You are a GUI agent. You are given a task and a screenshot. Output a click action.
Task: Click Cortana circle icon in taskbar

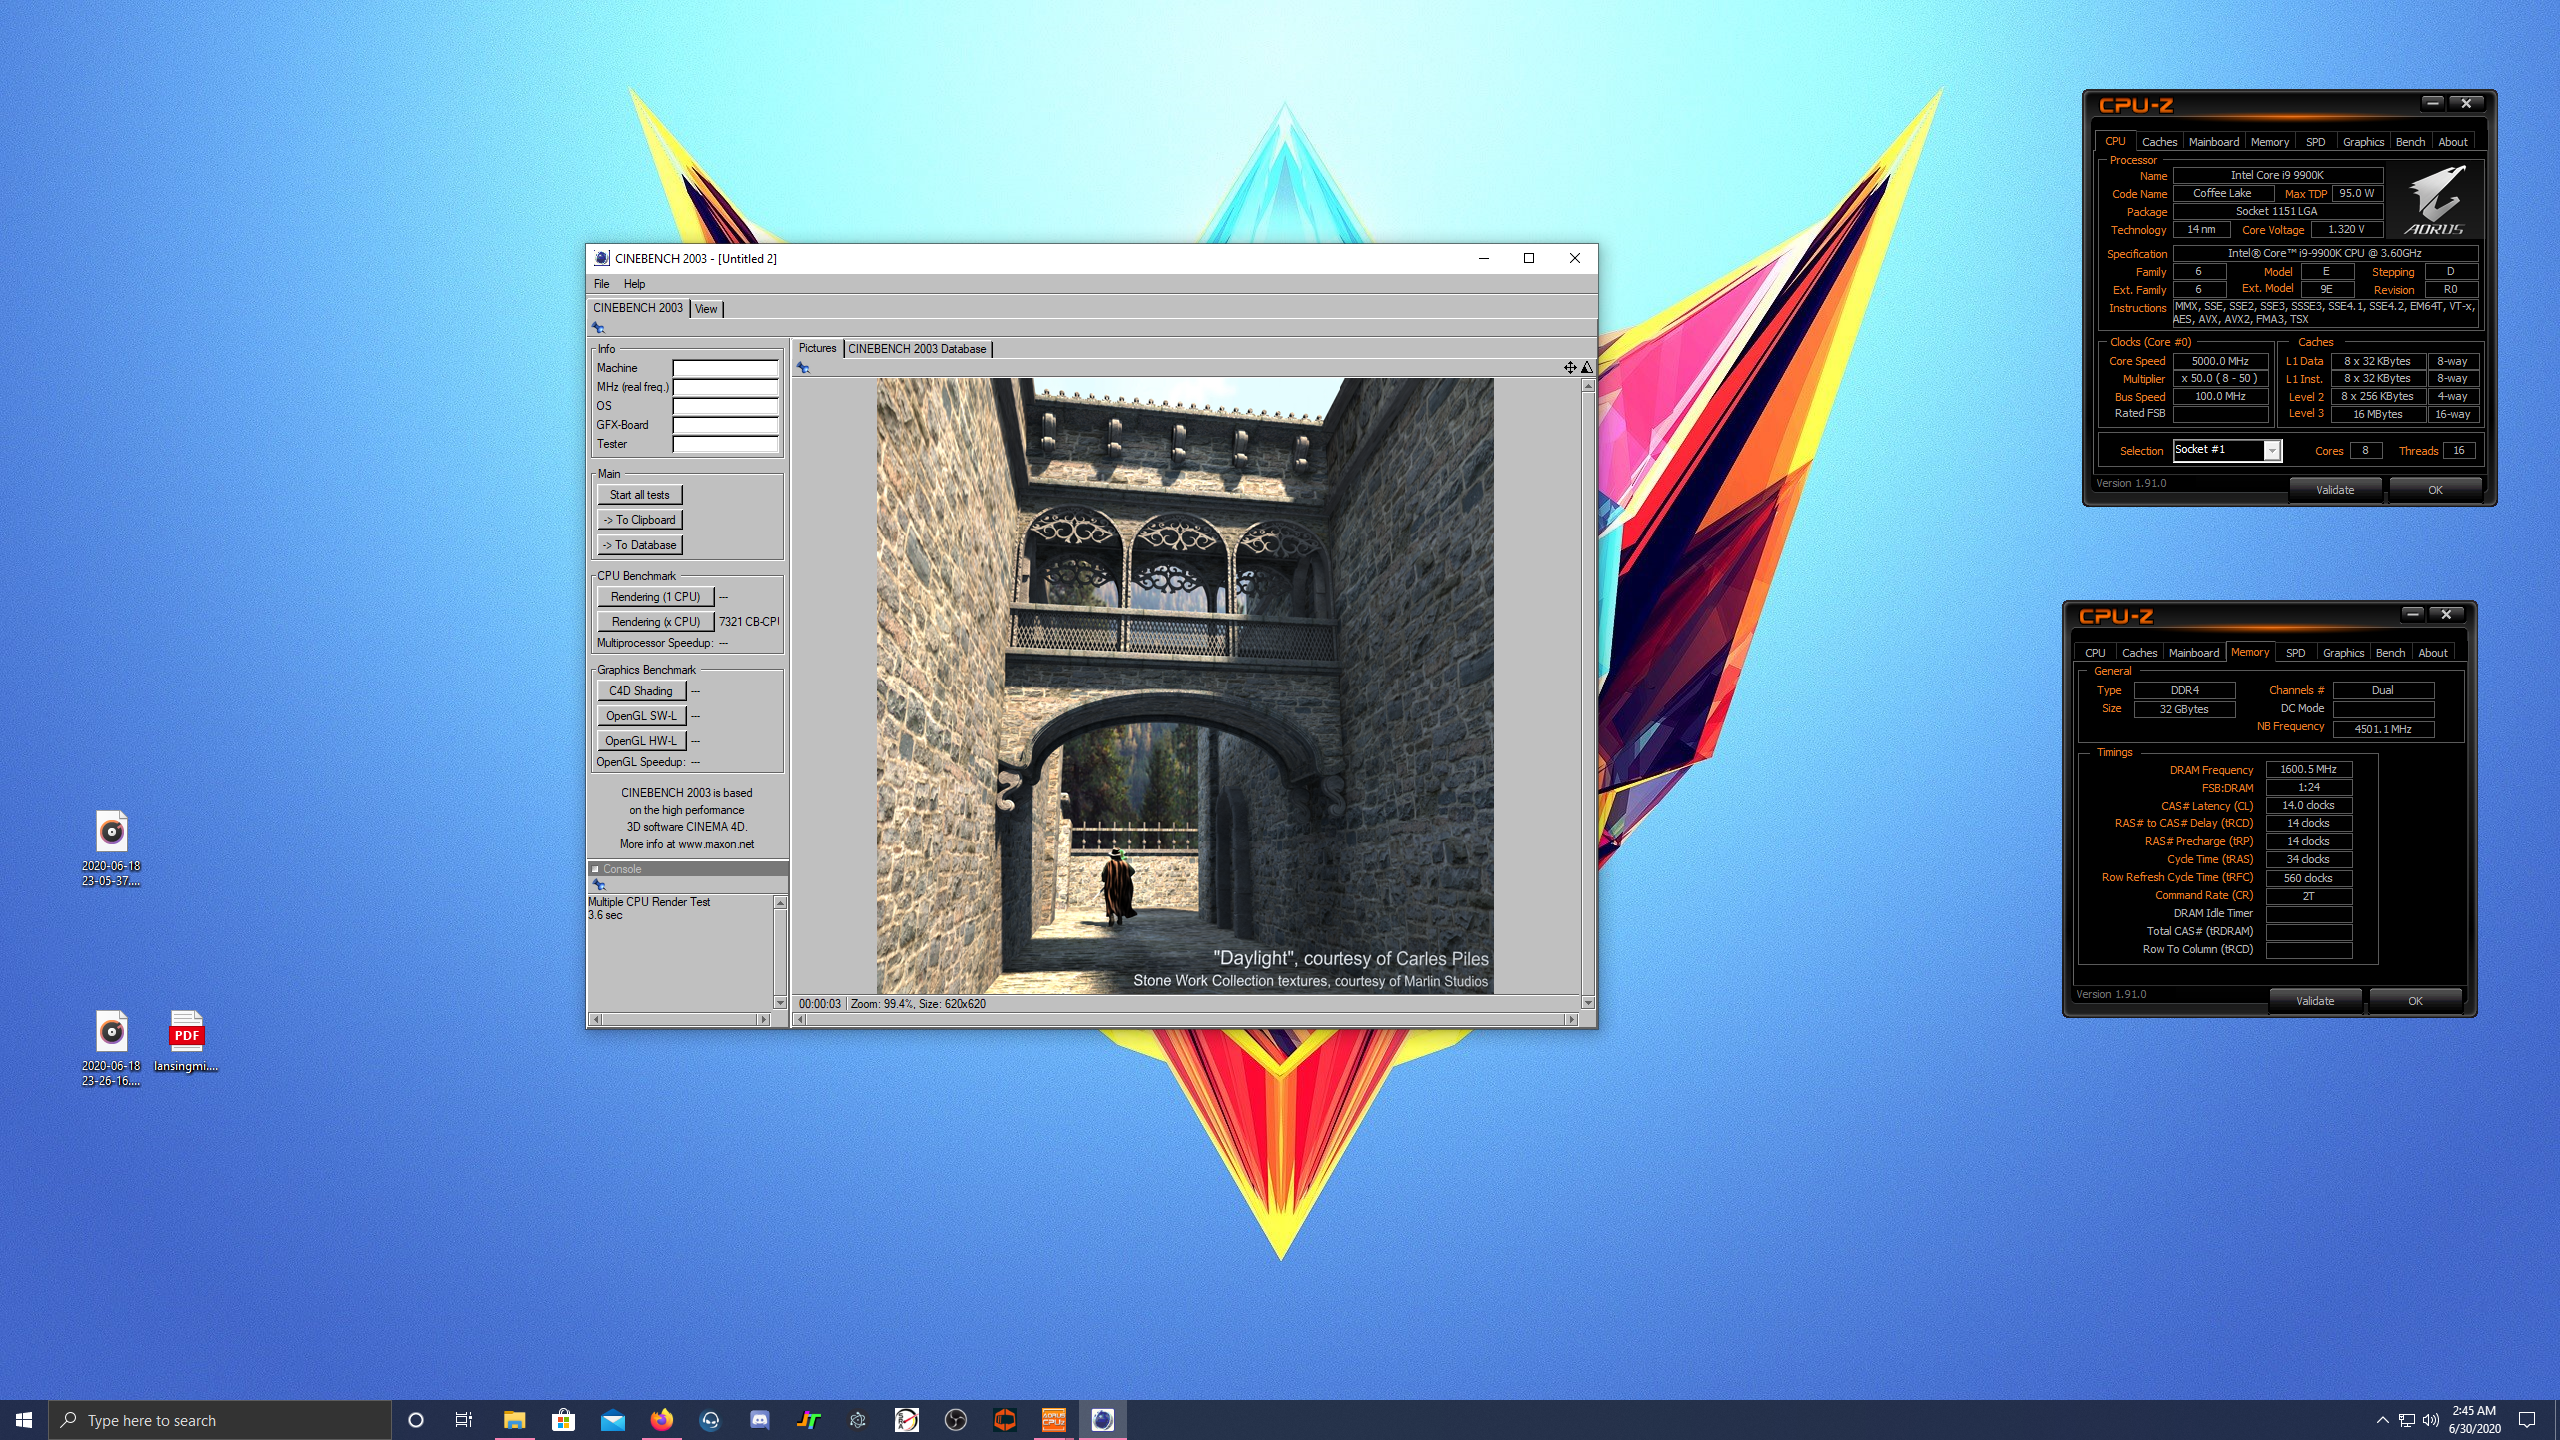(416, 1420)
